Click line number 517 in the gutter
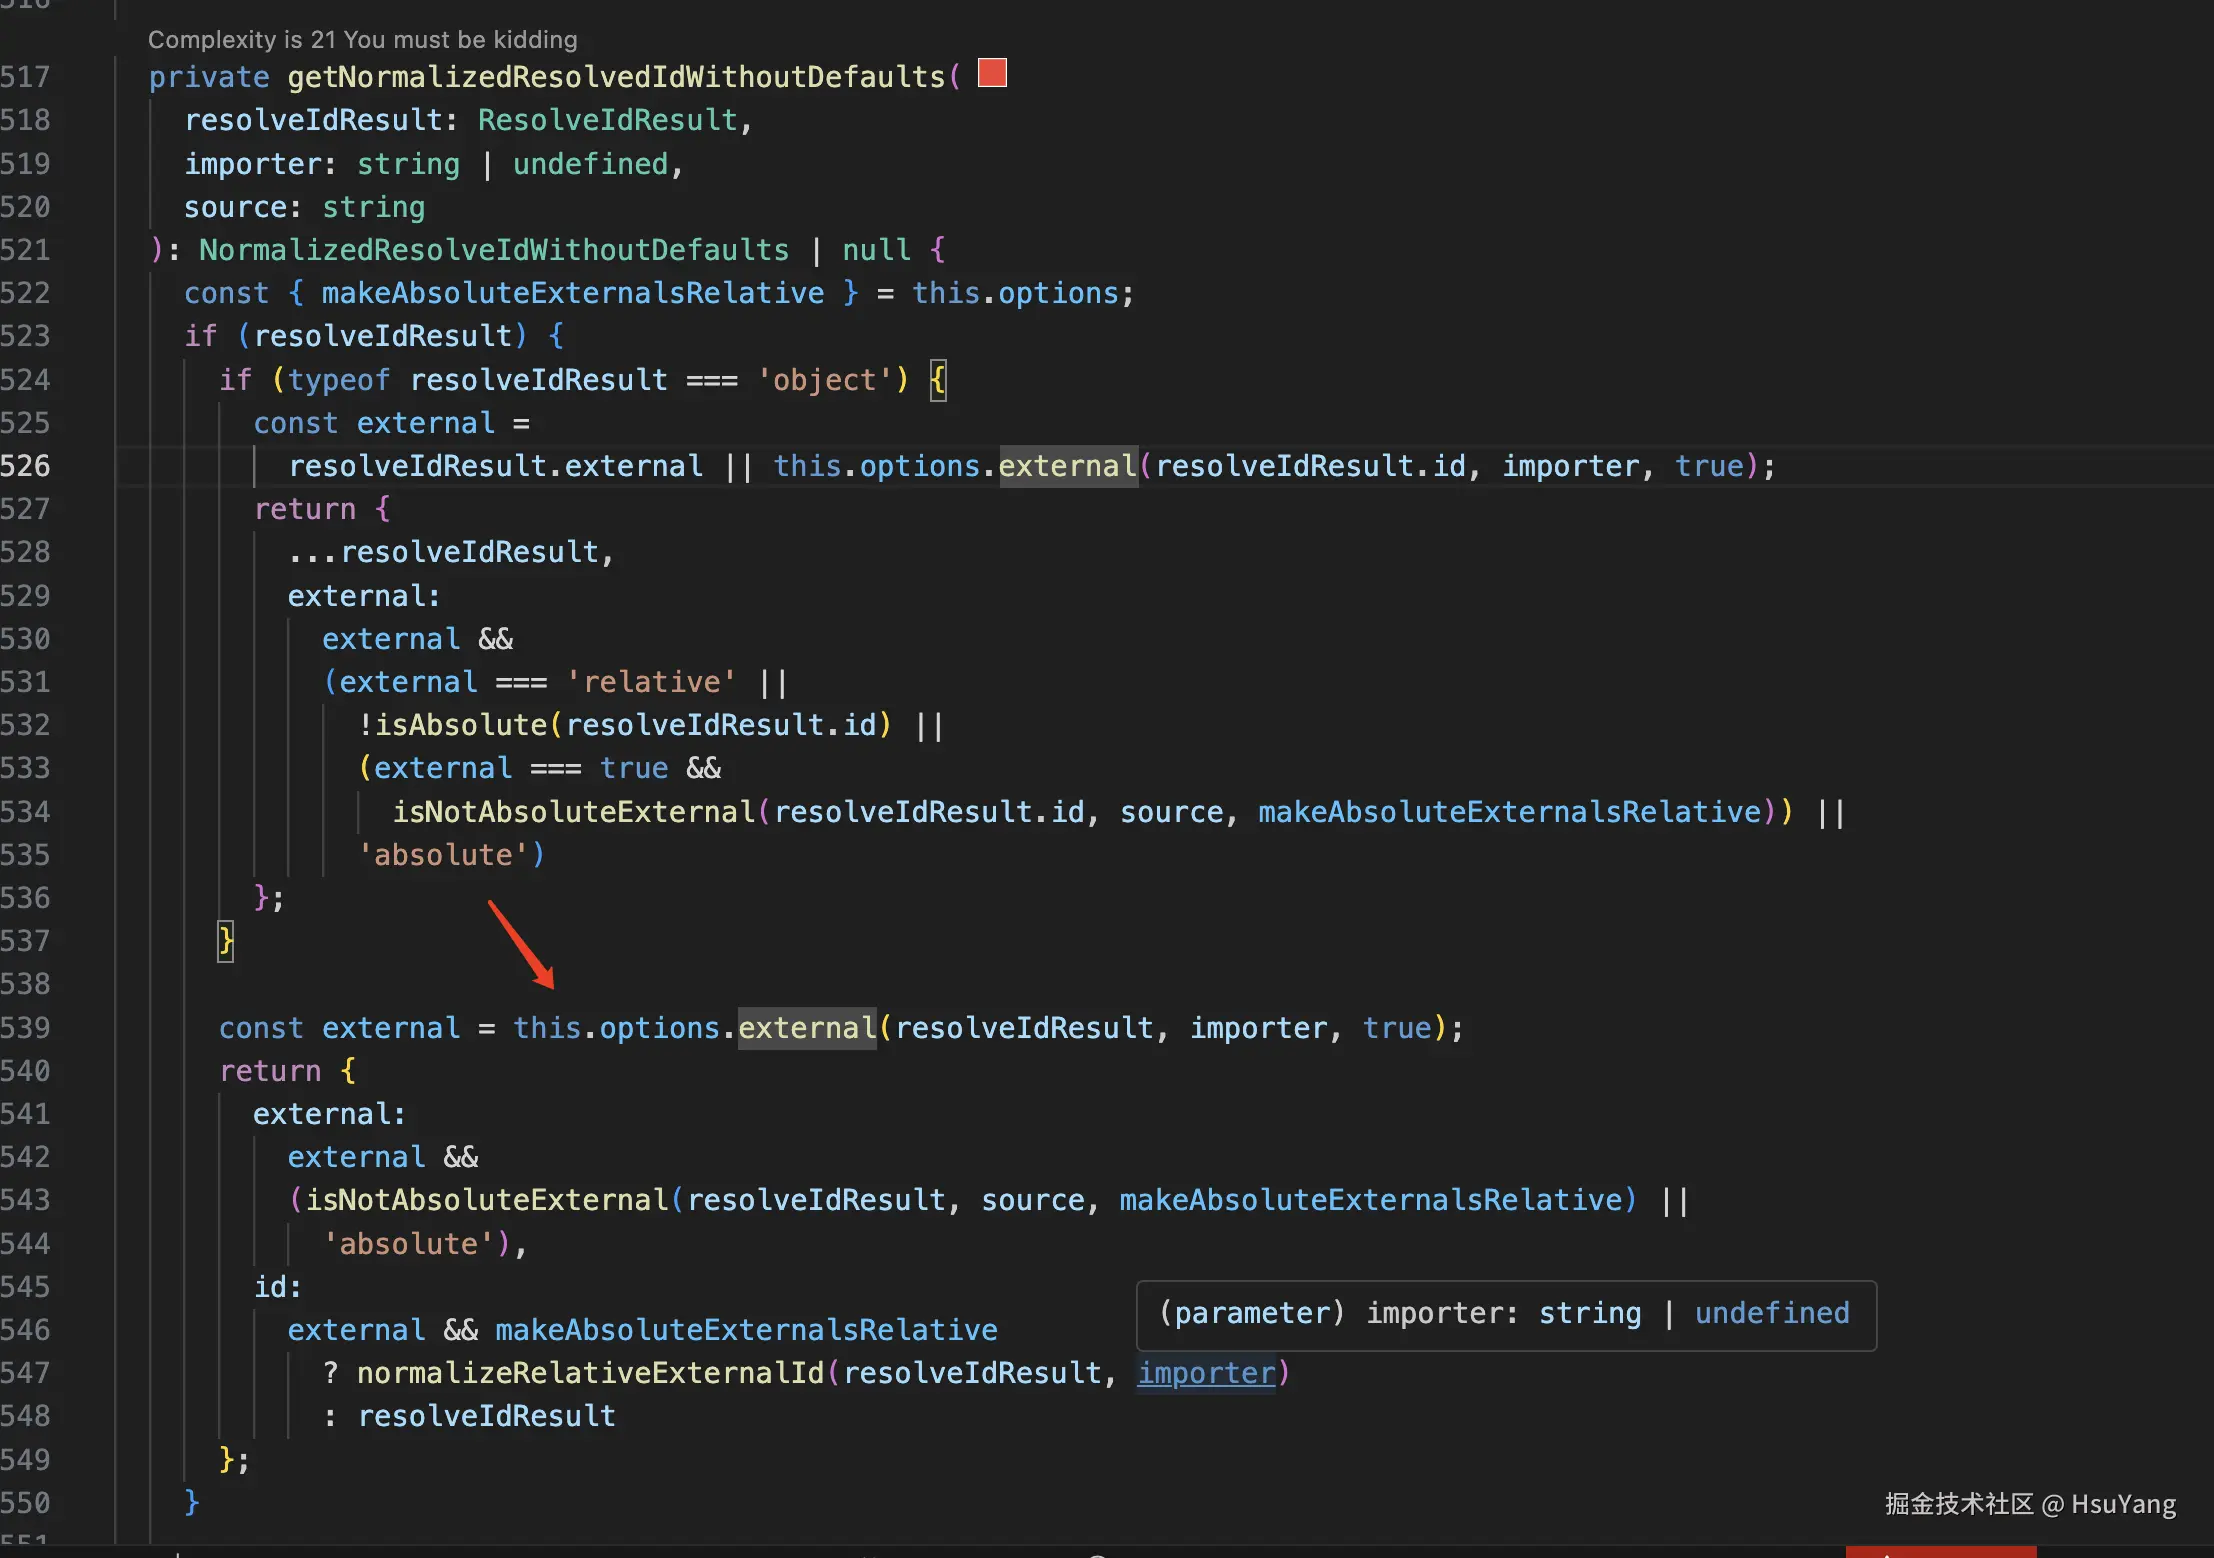 click(26, 77)
